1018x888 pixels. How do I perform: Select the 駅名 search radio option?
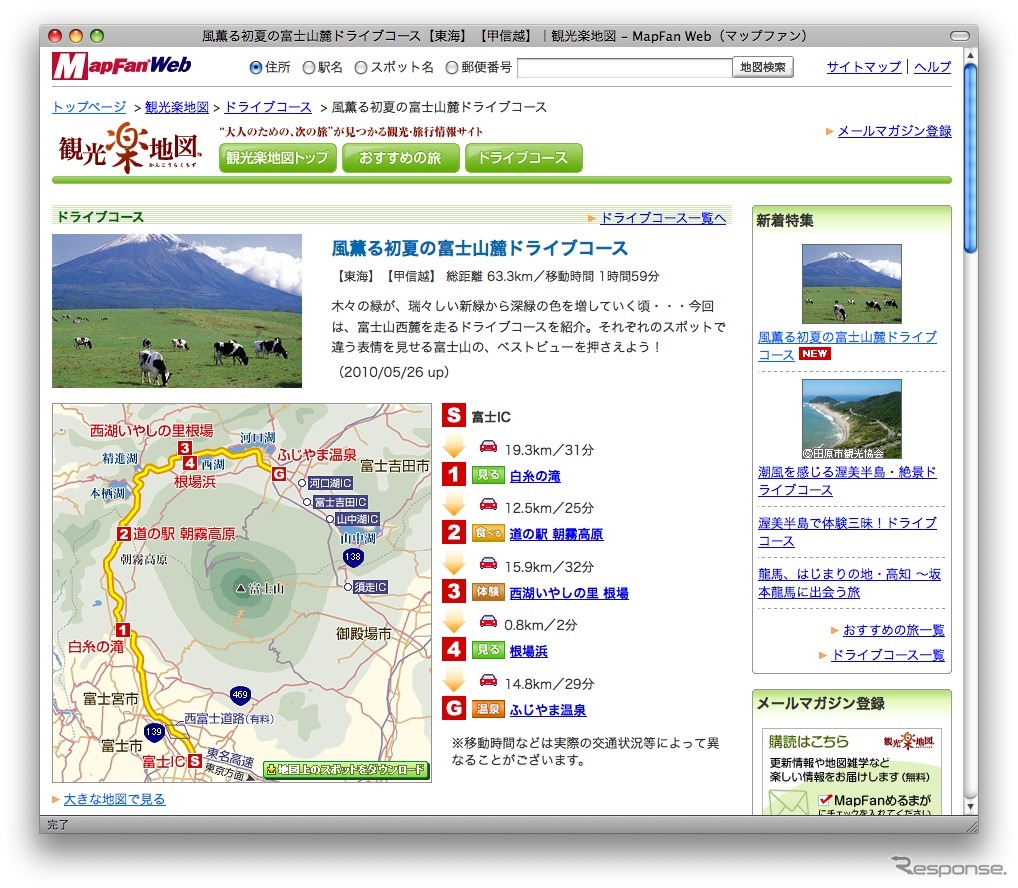309,67
